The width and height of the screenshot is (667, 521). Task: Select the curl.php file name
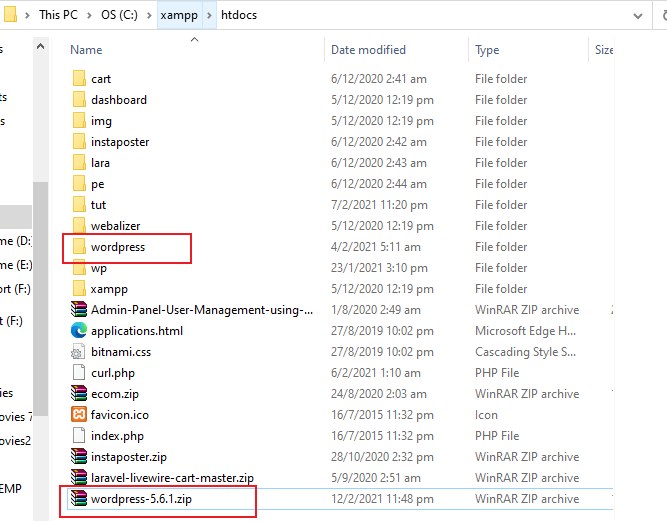point(113,373)
